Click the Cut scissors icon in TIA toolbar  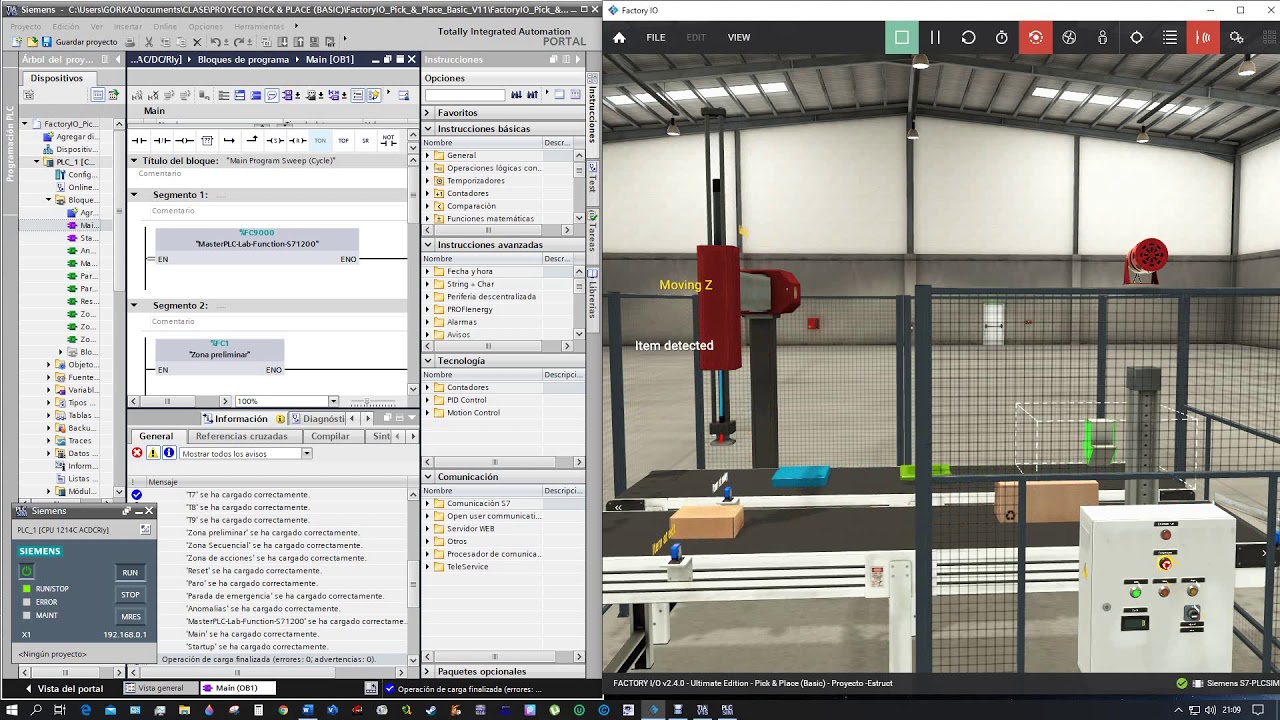(x=149, y=42)
